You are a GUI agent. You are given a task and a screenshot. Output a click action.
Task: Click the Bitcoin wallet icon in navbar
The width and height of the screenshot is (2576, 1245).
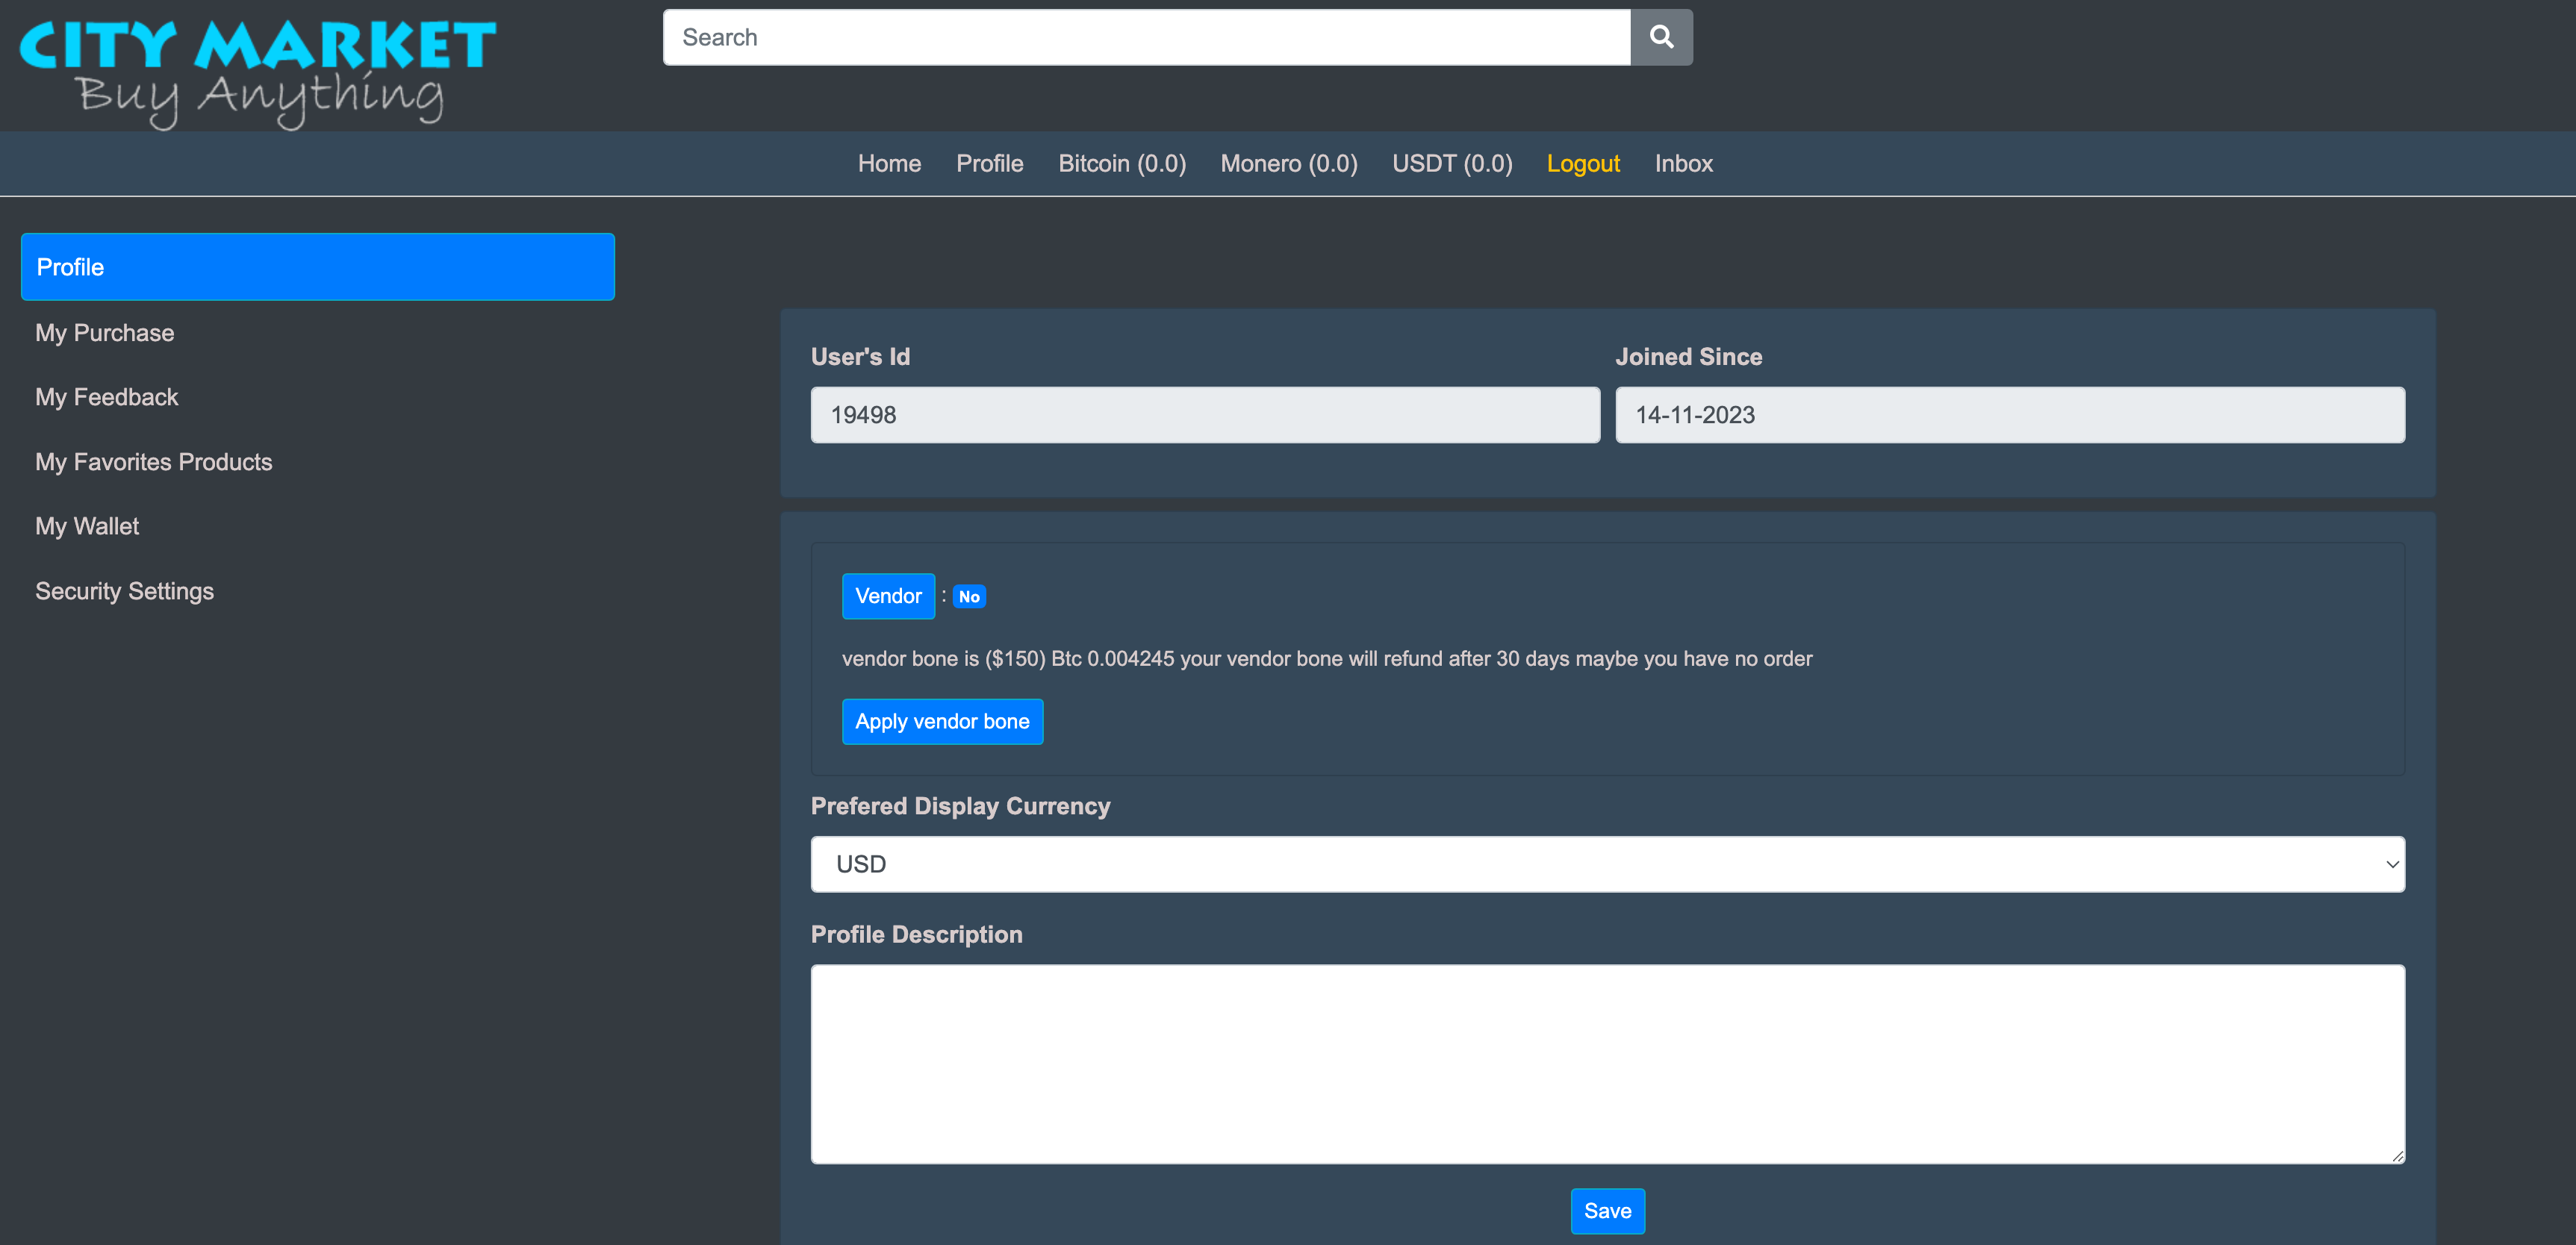pos(1121,163)
